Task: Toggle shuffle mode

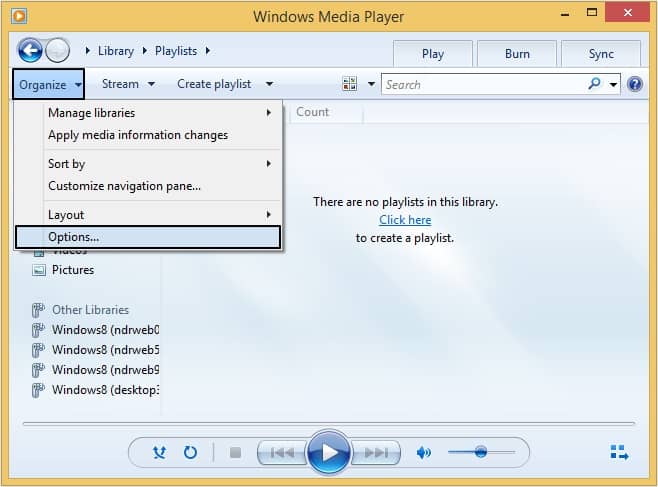Action: point(159,453)
